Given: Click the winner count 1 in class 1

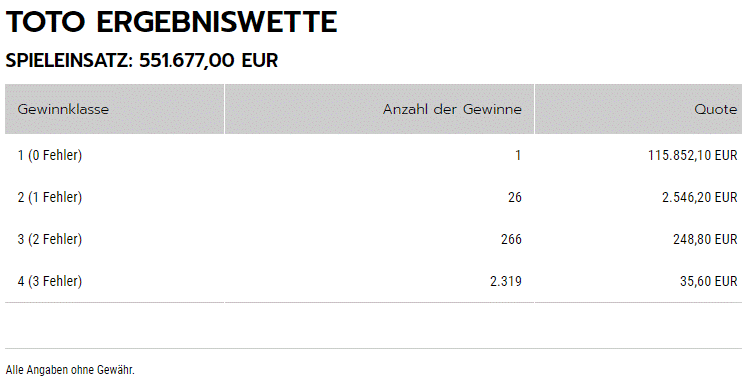Looking at the screenshot, I should pos(518,155).
